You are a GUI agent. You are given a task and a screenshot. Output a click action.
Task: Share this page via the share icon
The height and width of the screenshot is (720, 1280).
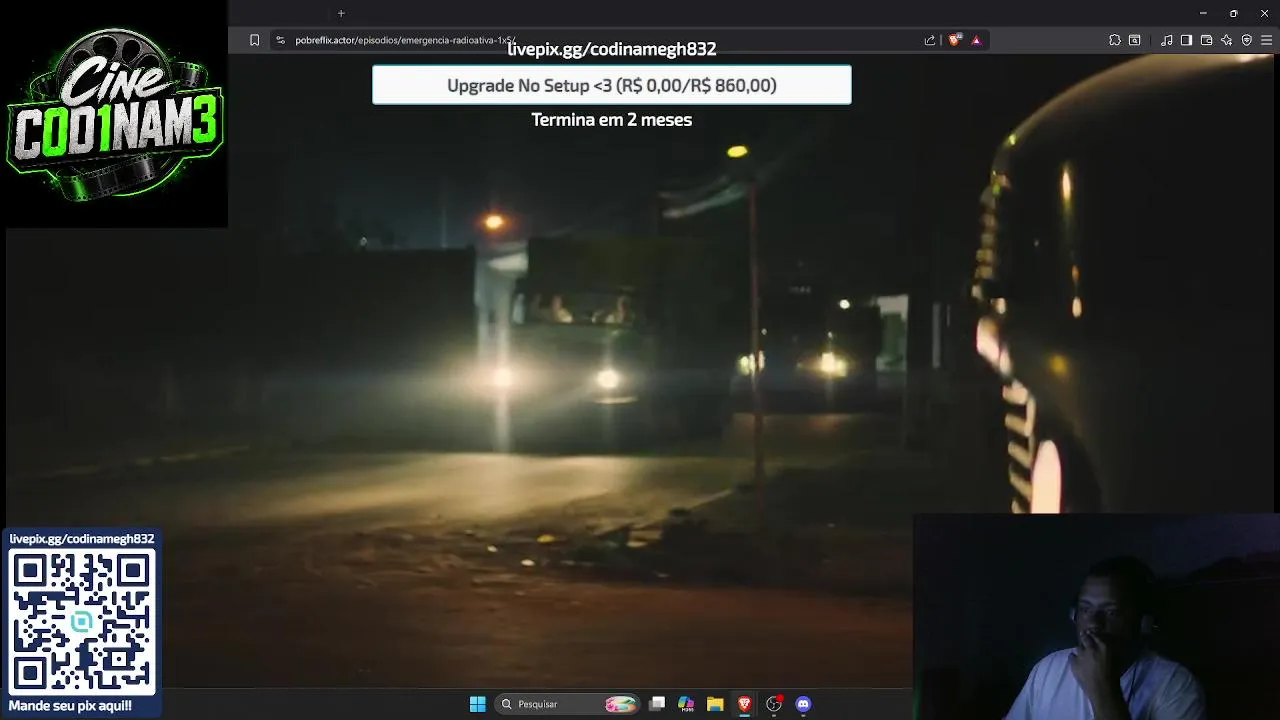[x=930, y=40]
